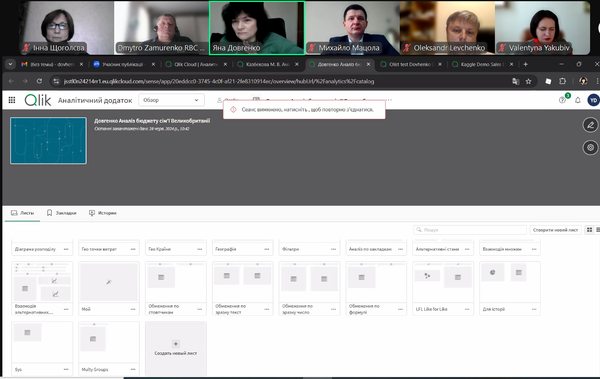
Task: Switch to the Закладки tab
Action: [62, 213]
